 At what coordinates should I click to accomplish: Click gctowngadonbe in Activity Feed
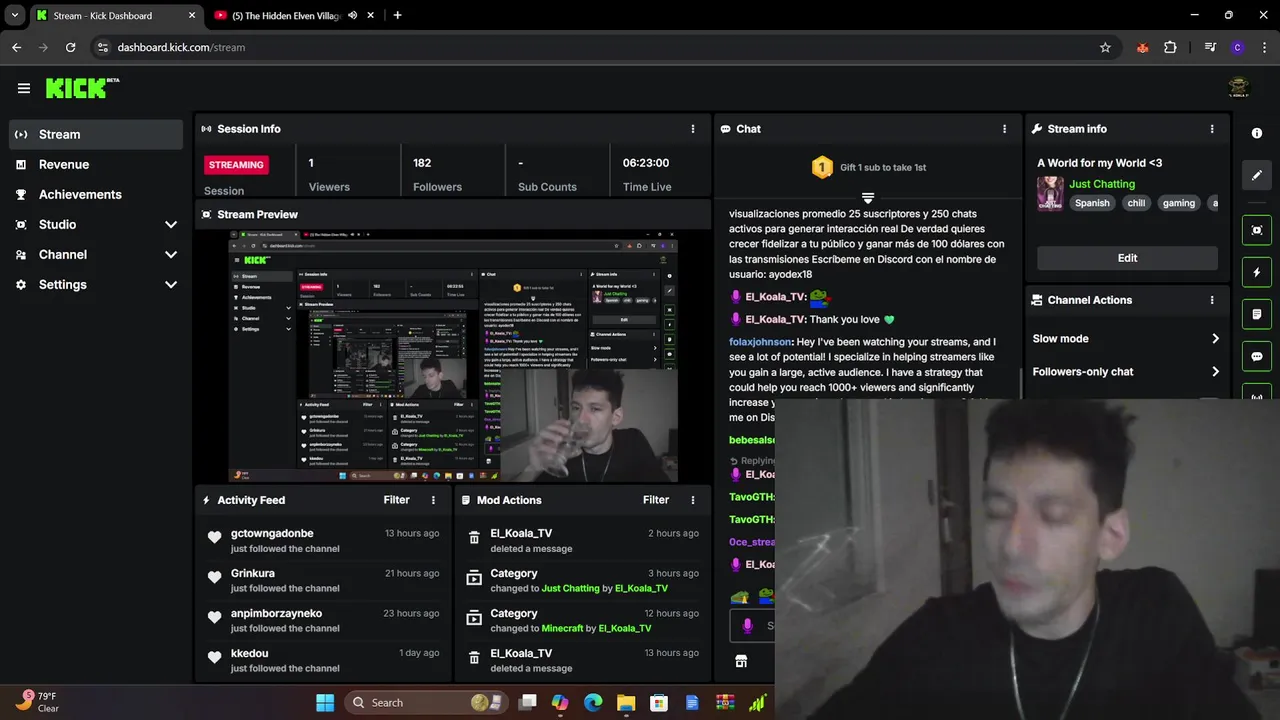(272, 533)
